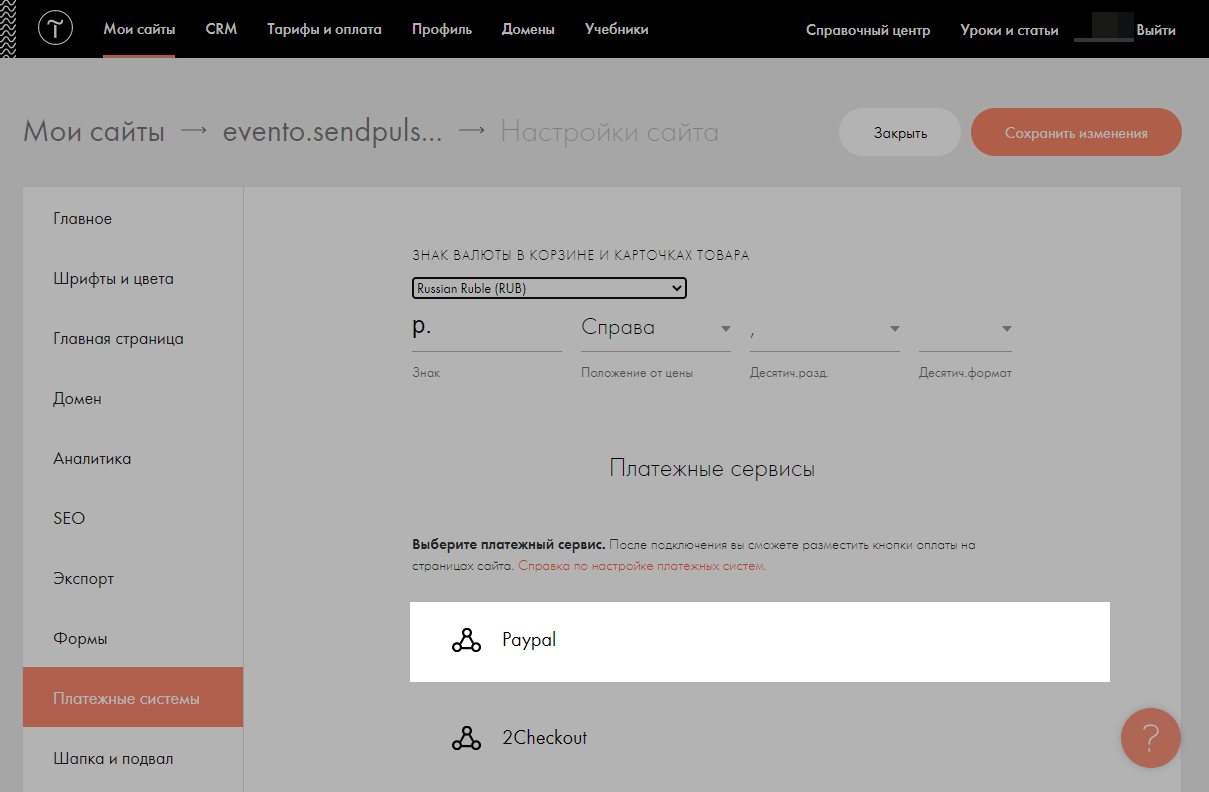Open Уроки и статьи link
Image resolution: width=1209 pixels, height=792 pixels.
click(1009, 30)
